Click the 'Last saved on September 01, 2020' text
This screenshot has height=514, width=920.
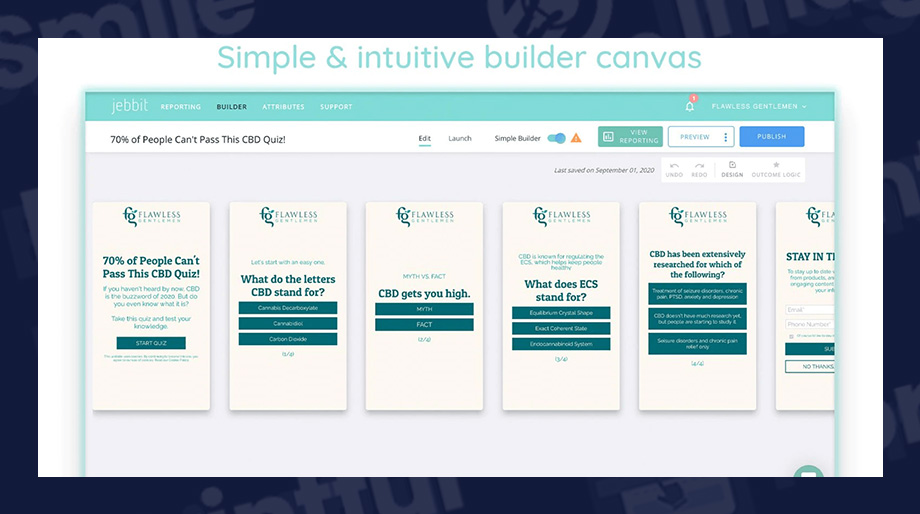[x=604, y=170]
